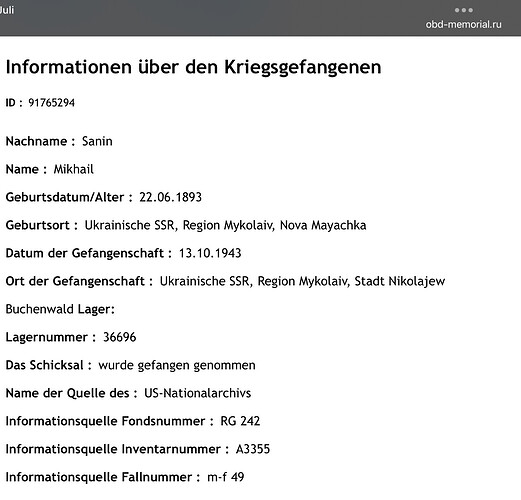
Task: Click the 'Informationsquelle Fallnummer :' label
Action: (x=103, y=478)
